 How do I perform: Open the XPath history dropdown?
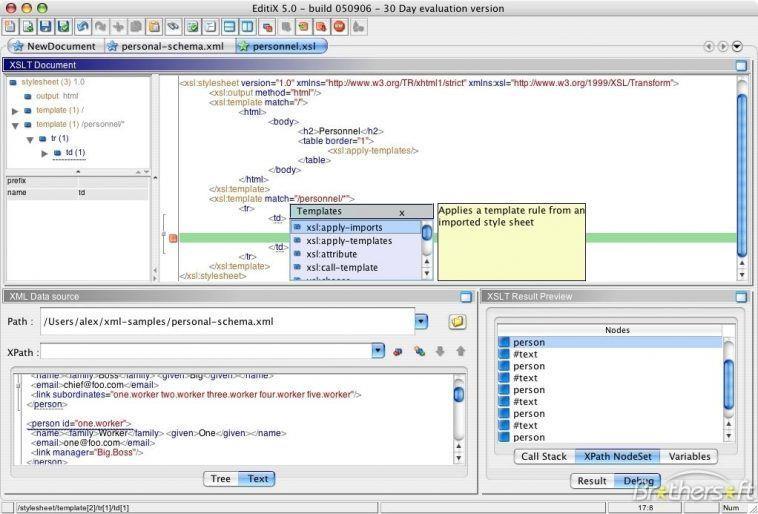coord(378,351)
